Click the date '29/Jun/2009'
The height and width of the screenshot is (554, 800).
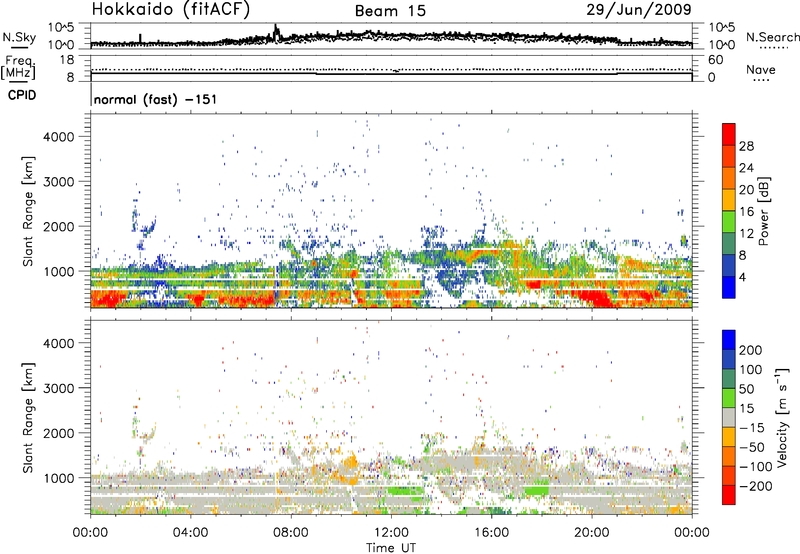coord(639,9)
